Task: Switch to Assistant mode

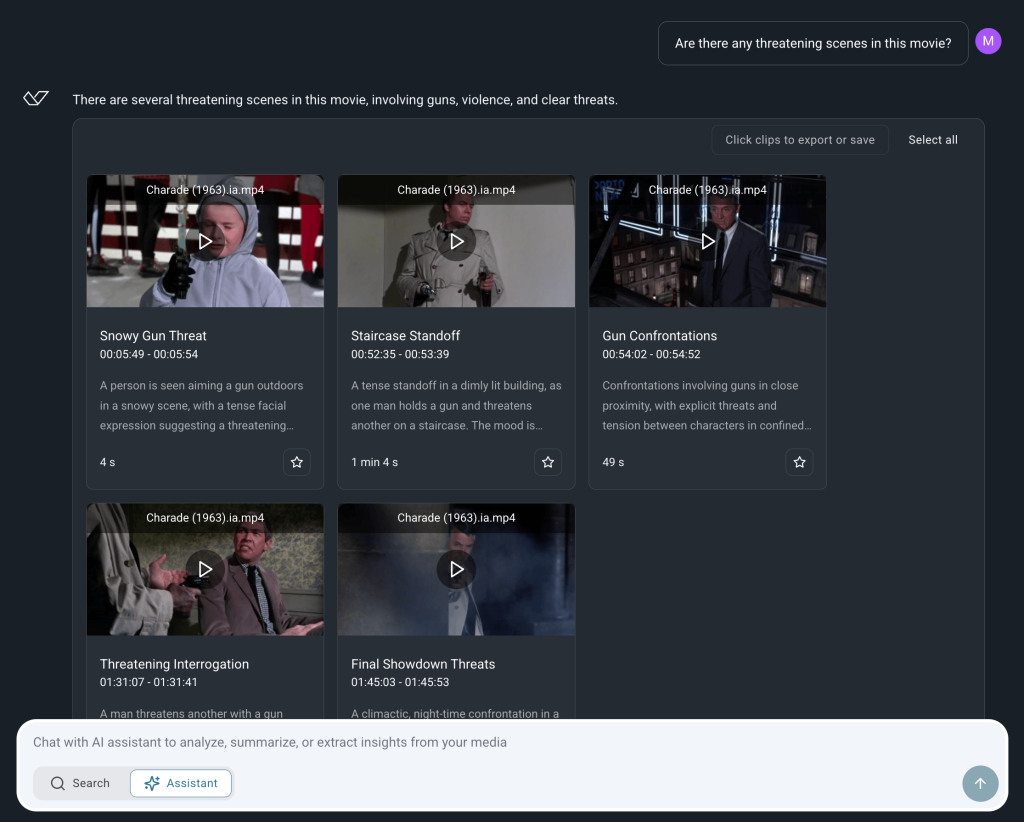Action: coord(181,783)
